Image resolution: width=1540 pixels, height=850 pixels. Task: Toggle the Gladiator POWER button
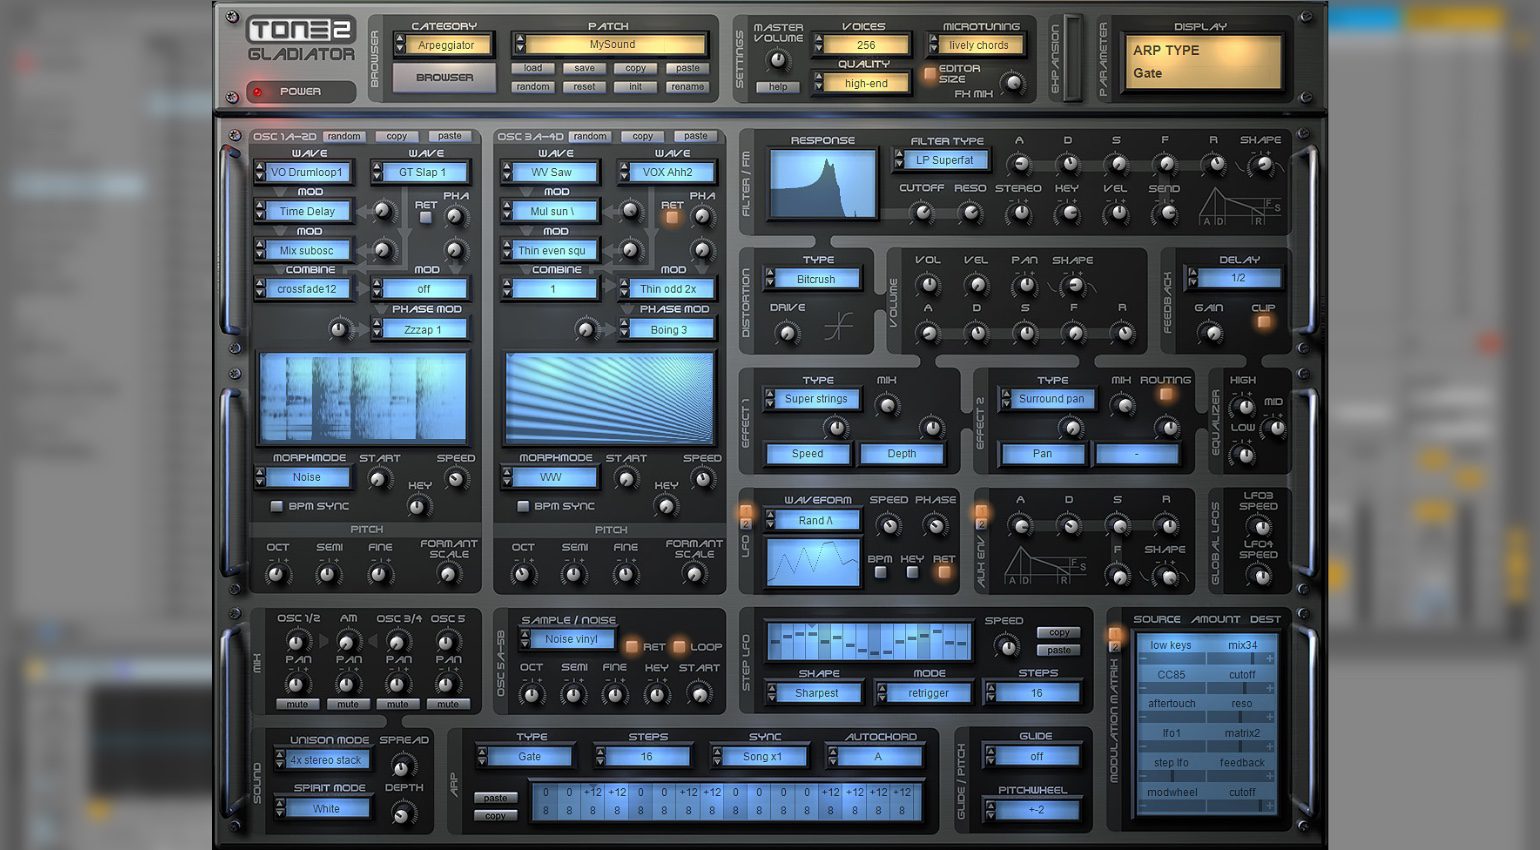pyautogui.click(x=301, y=91)
